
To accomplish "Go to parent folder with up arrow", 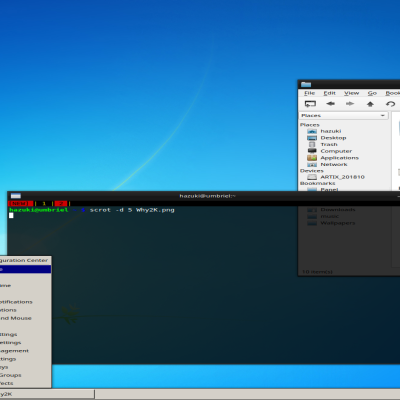I will [x=370, y=104].
